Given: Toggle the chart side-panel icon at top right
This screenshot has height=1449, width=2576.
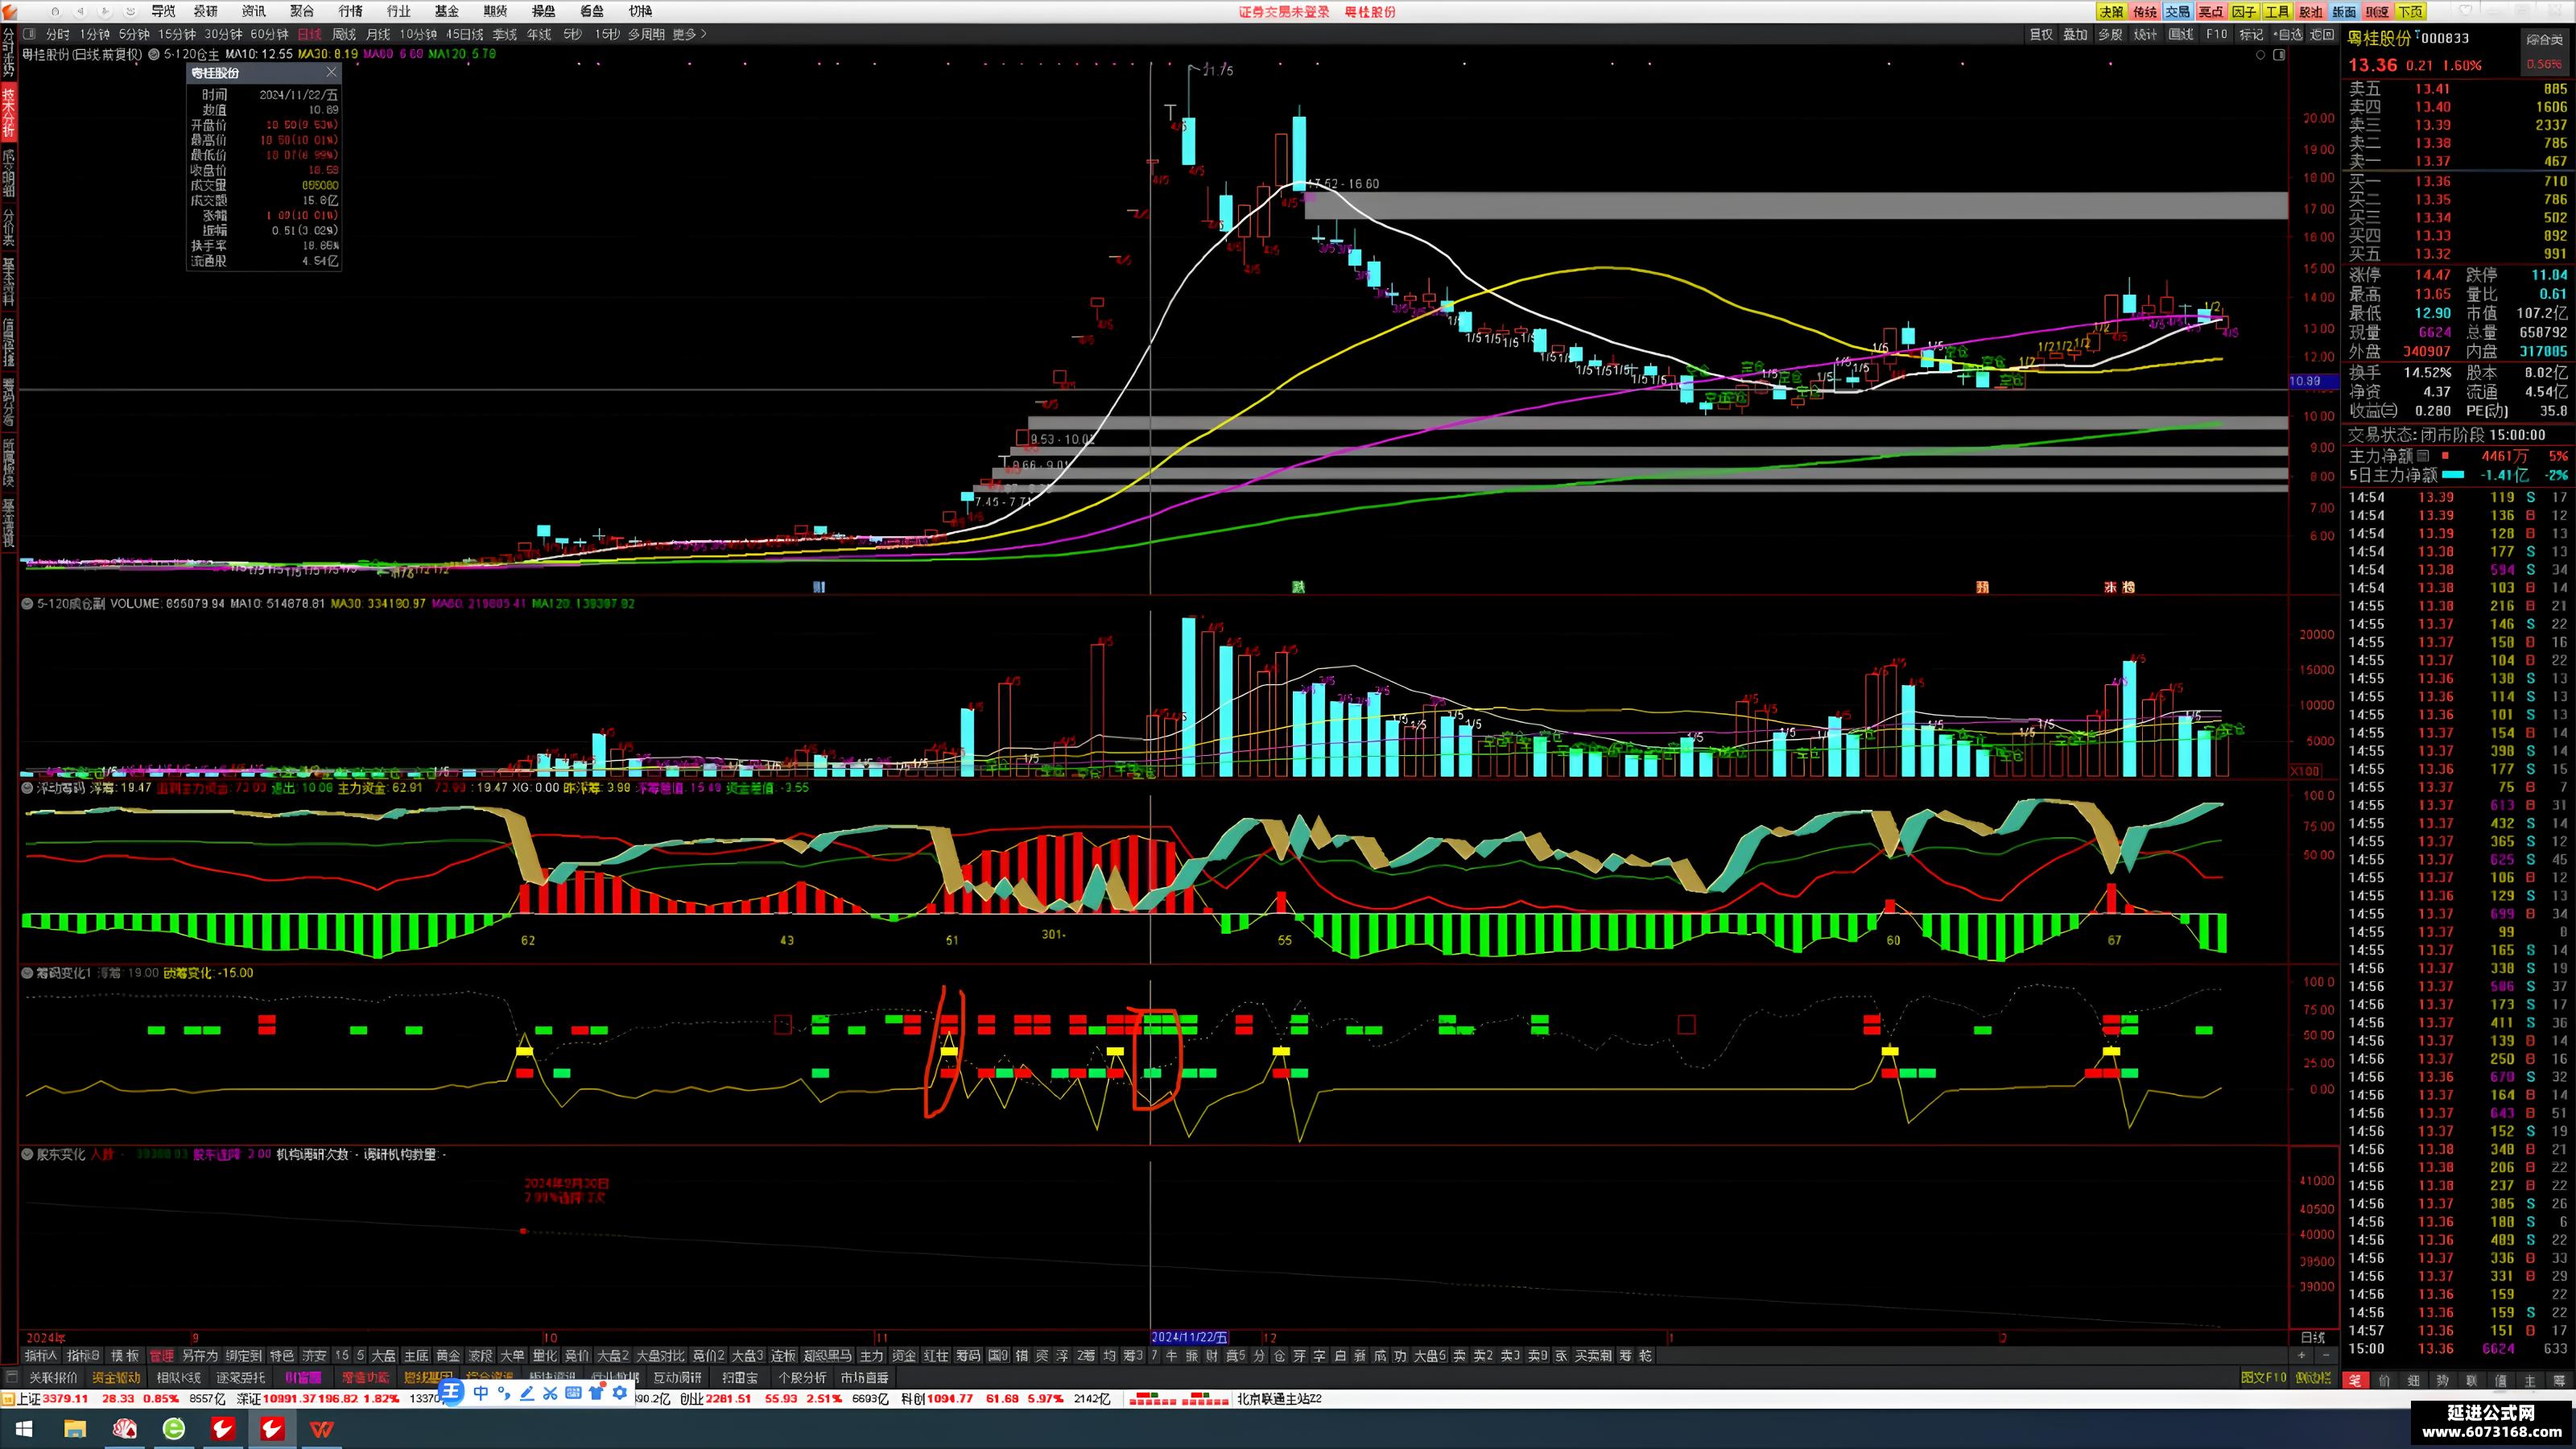Looking at the screenshot, I should coord(2279,55).
